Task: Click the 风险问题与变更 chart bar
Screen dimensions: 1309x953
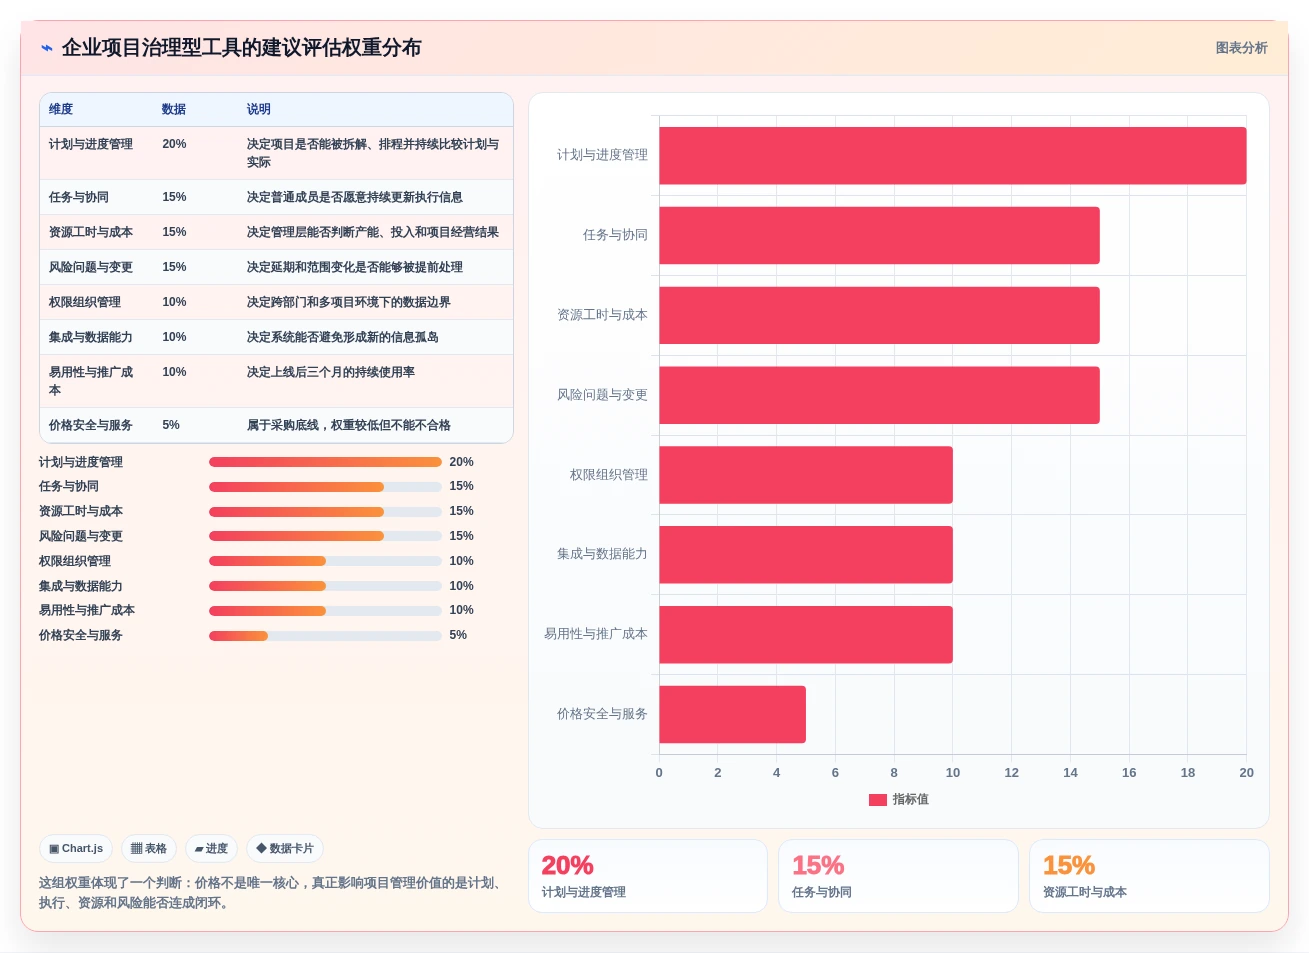Action: tap(879, 395)
